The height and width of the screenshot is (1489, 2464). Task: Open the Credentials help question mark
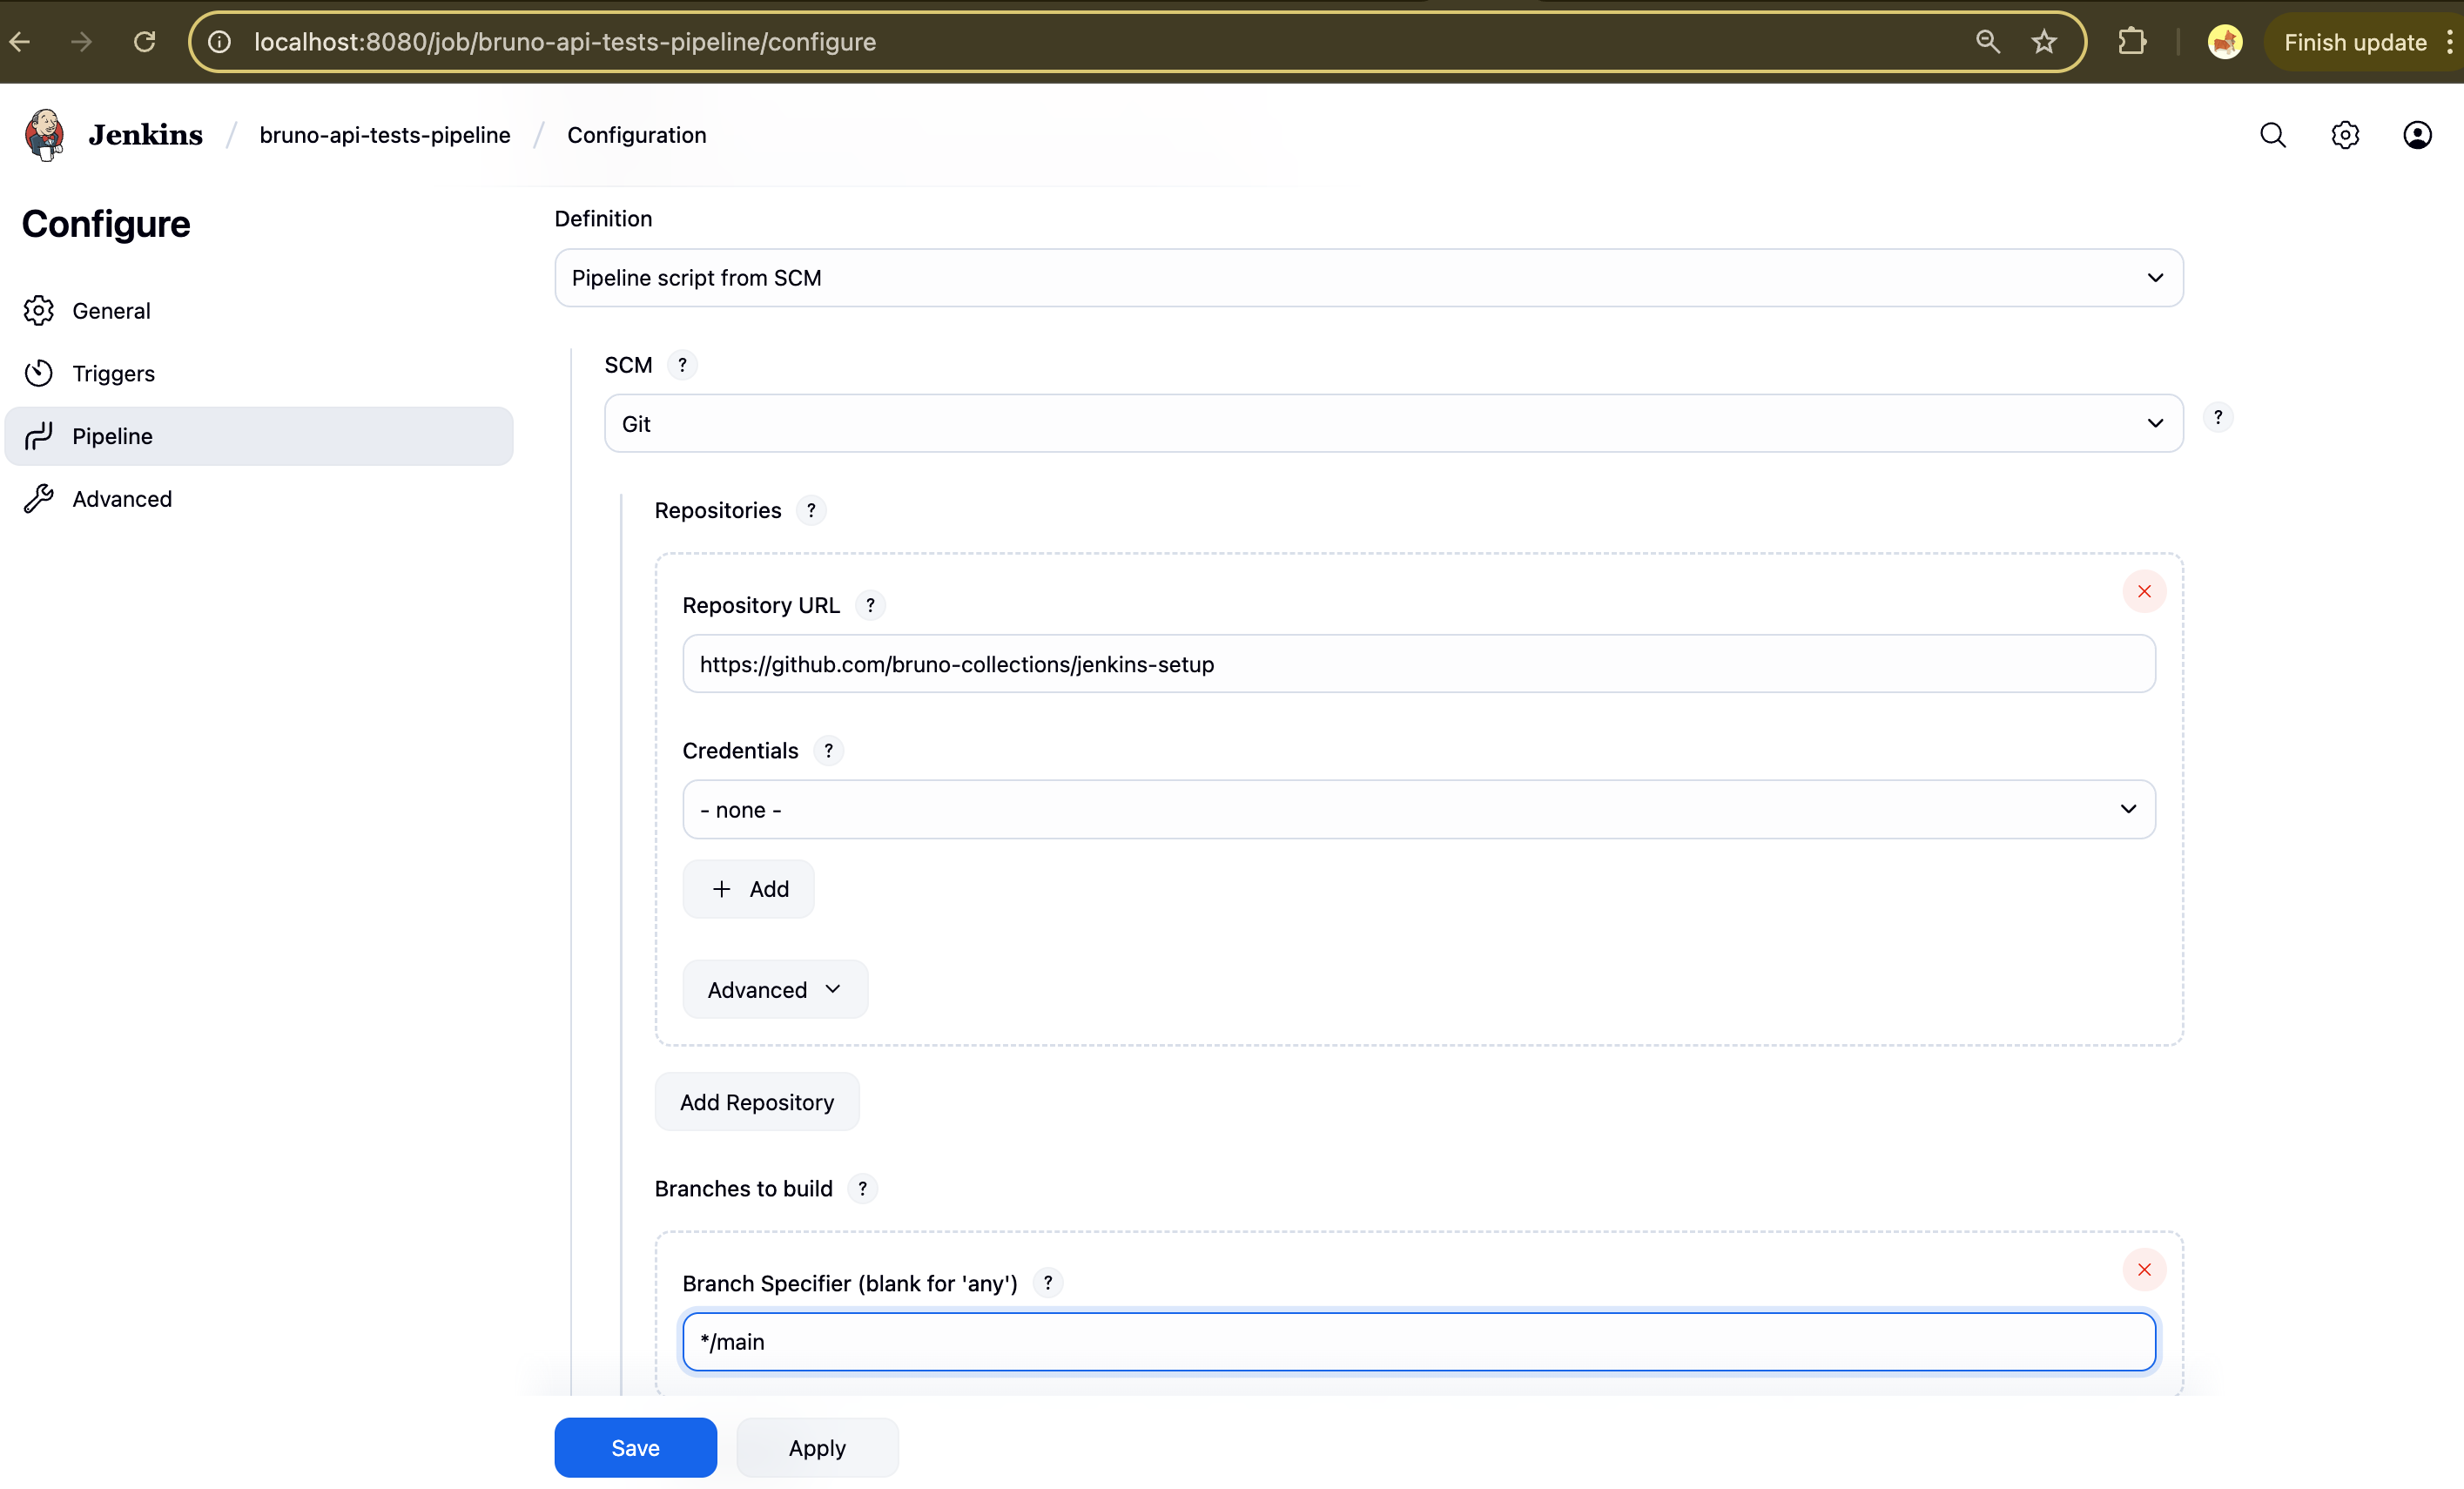tap(828, 750)
